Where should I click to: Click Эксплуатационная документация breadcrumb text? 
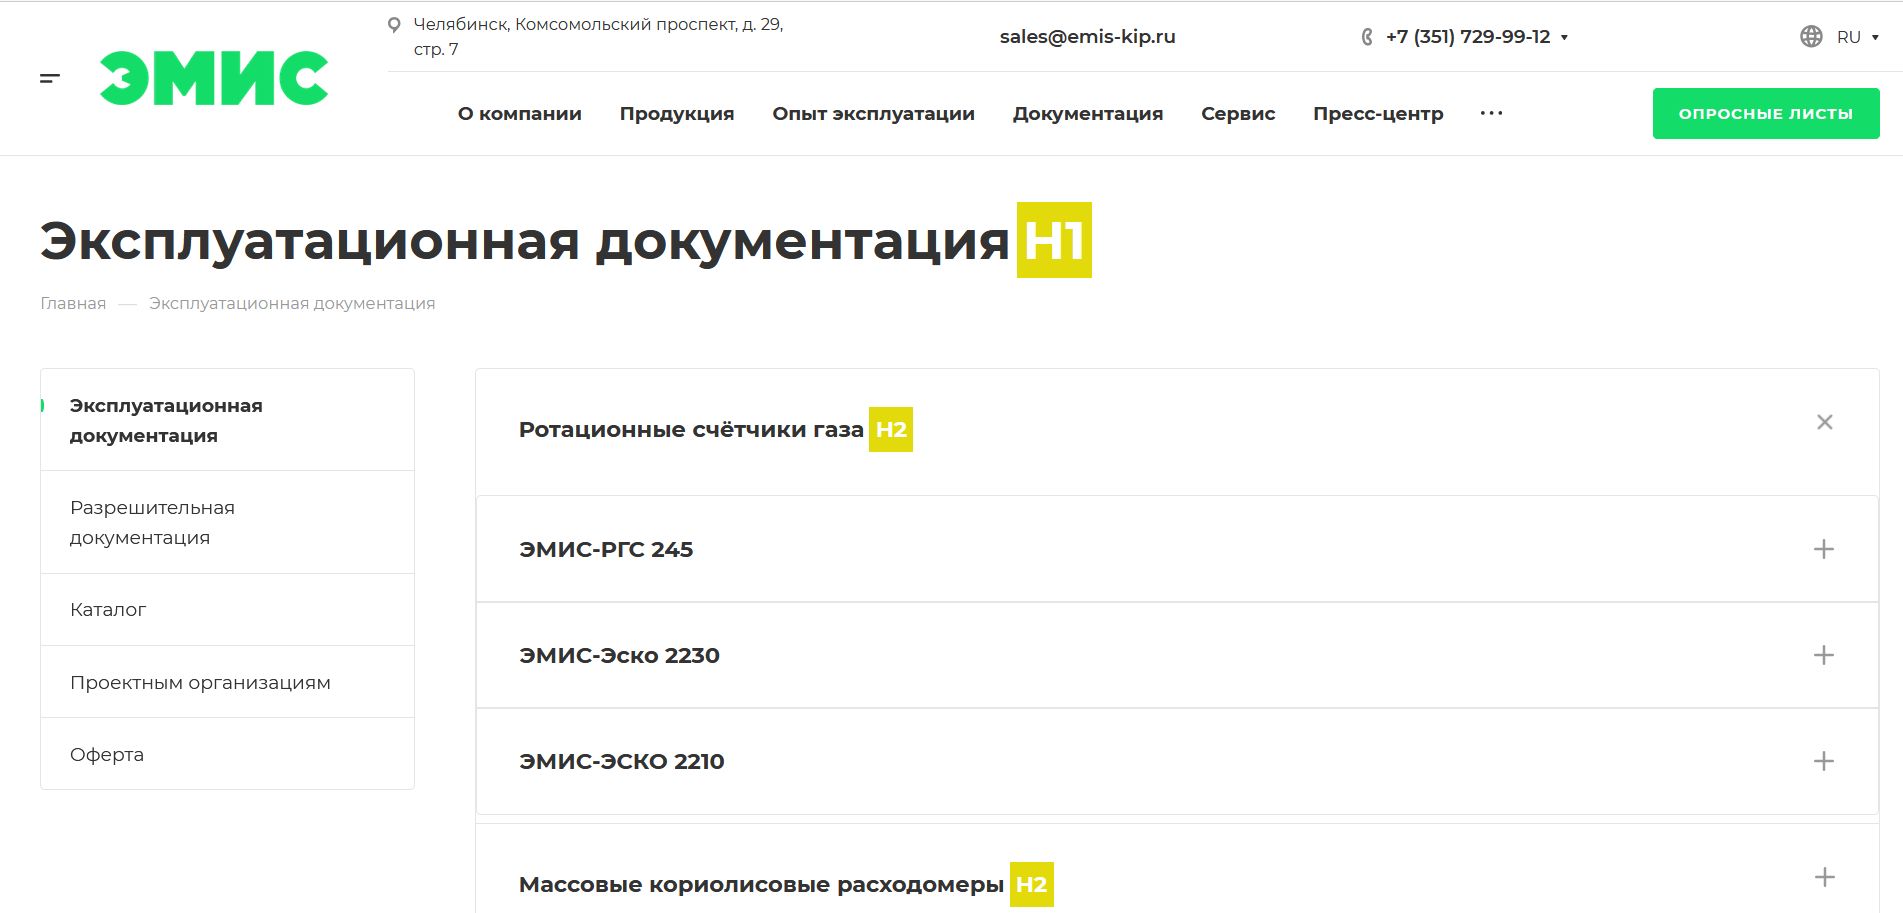coord(292,303)
